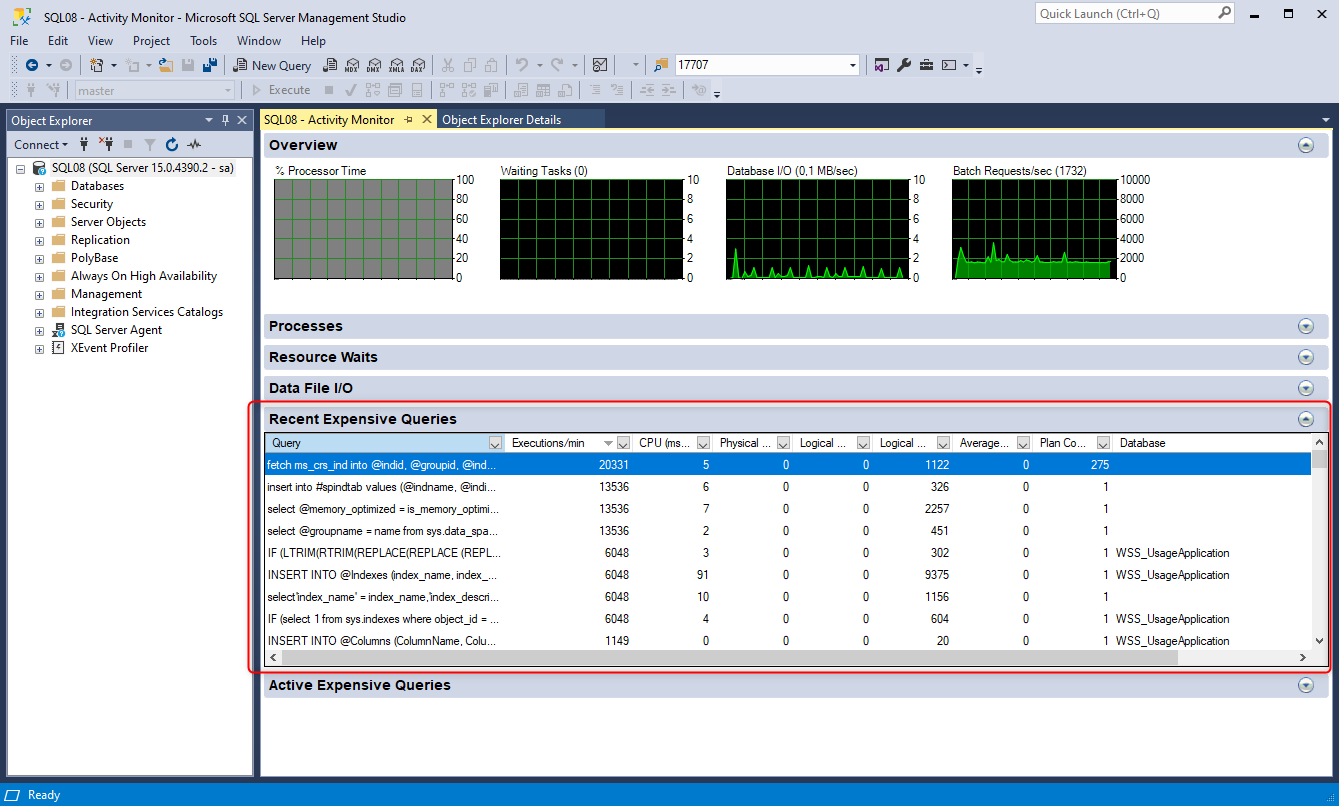Select Integration Services Catalogs node
This screenshot has height=806, width=1339.
pyautogui.click(x=147, y=312)
